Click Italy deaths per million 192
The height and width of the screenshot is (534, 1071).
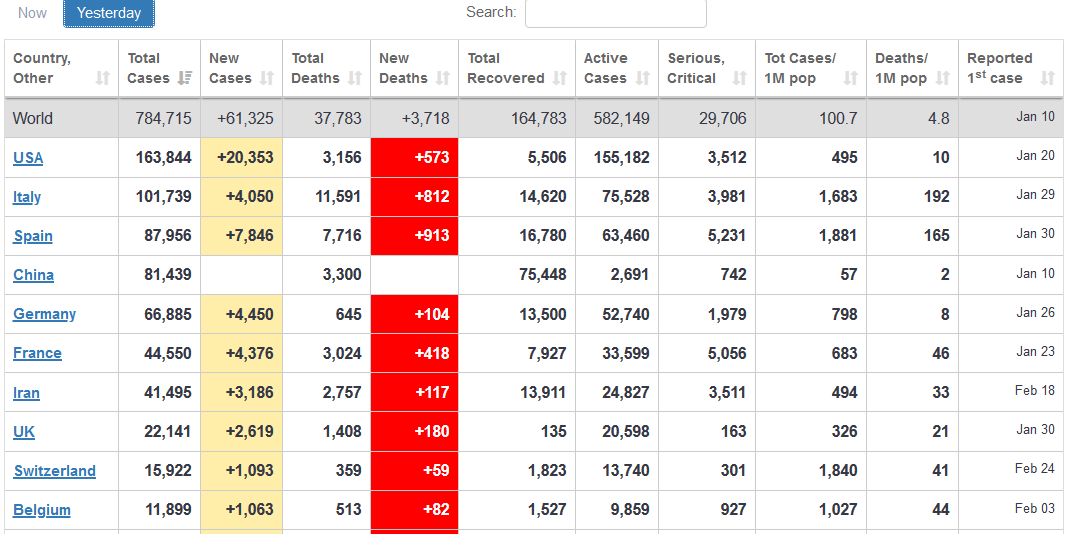click(936, 197)
